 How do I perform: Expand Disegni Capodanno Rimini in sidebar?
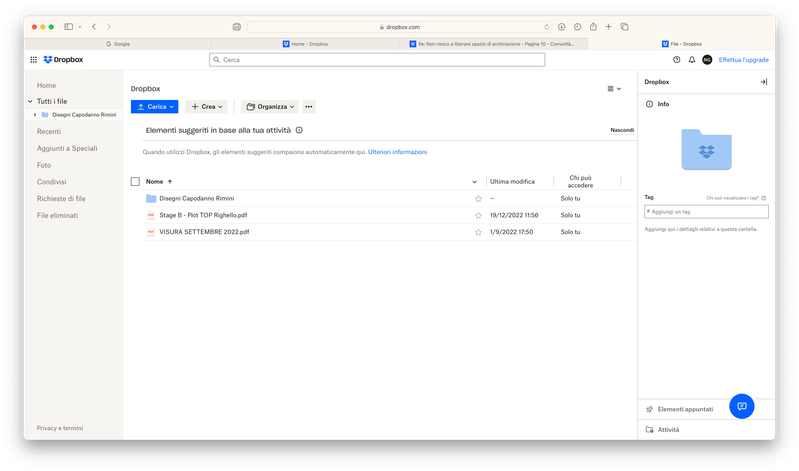[35, 115]
